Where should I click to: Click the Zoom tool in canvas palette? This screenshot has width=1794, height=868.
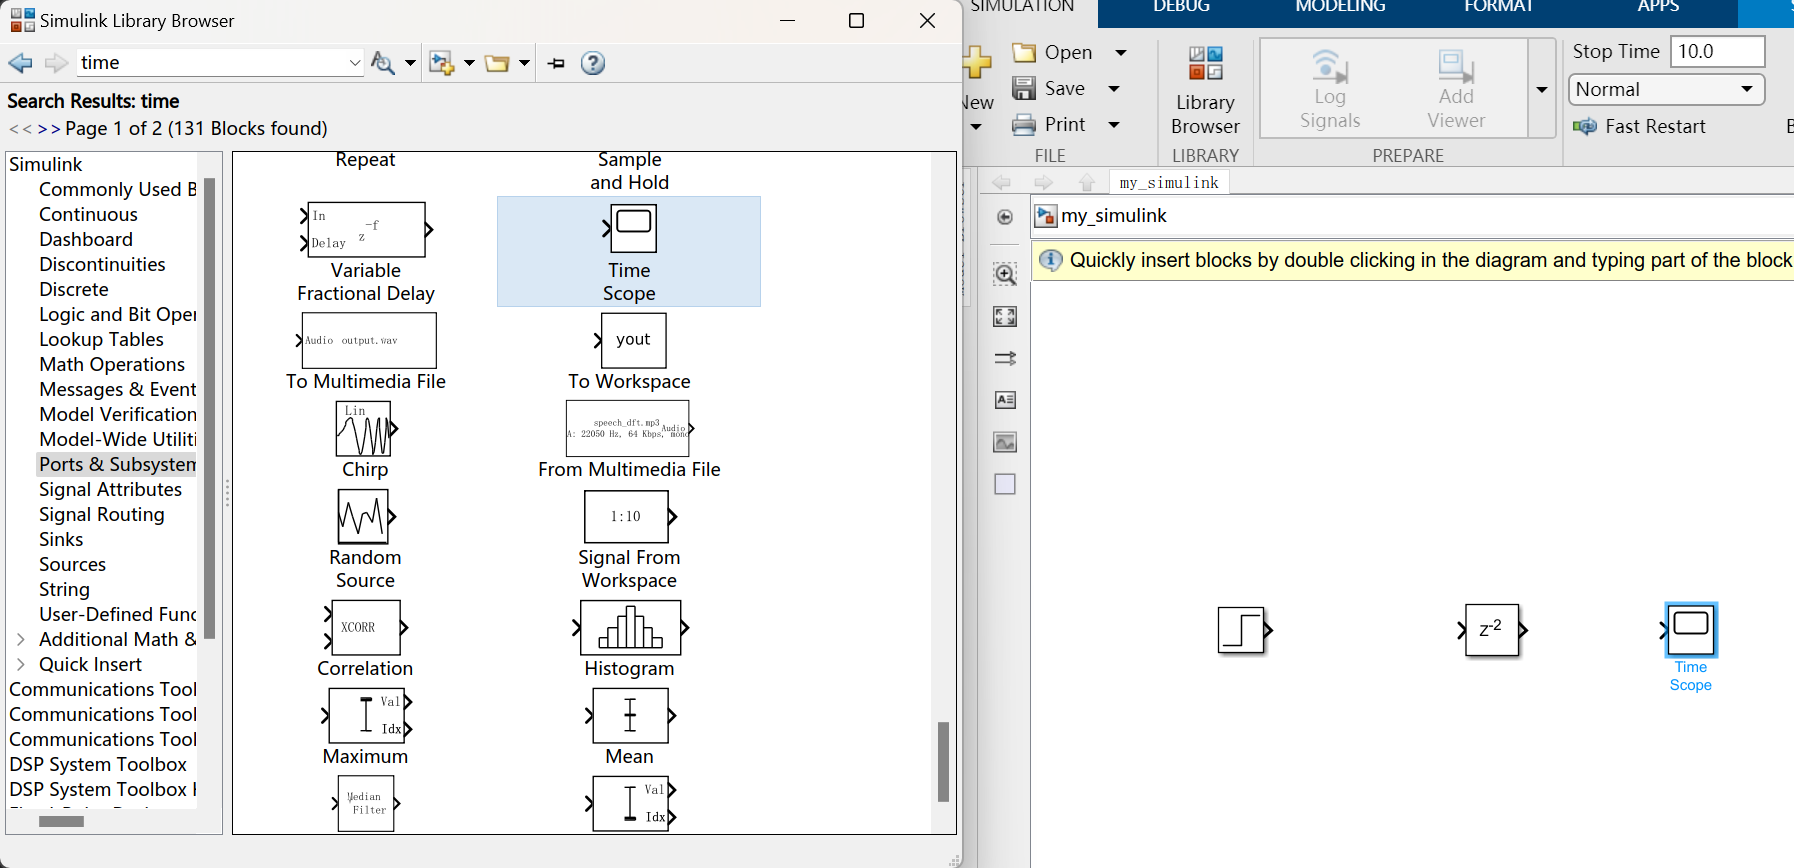tap(1005, 273)
